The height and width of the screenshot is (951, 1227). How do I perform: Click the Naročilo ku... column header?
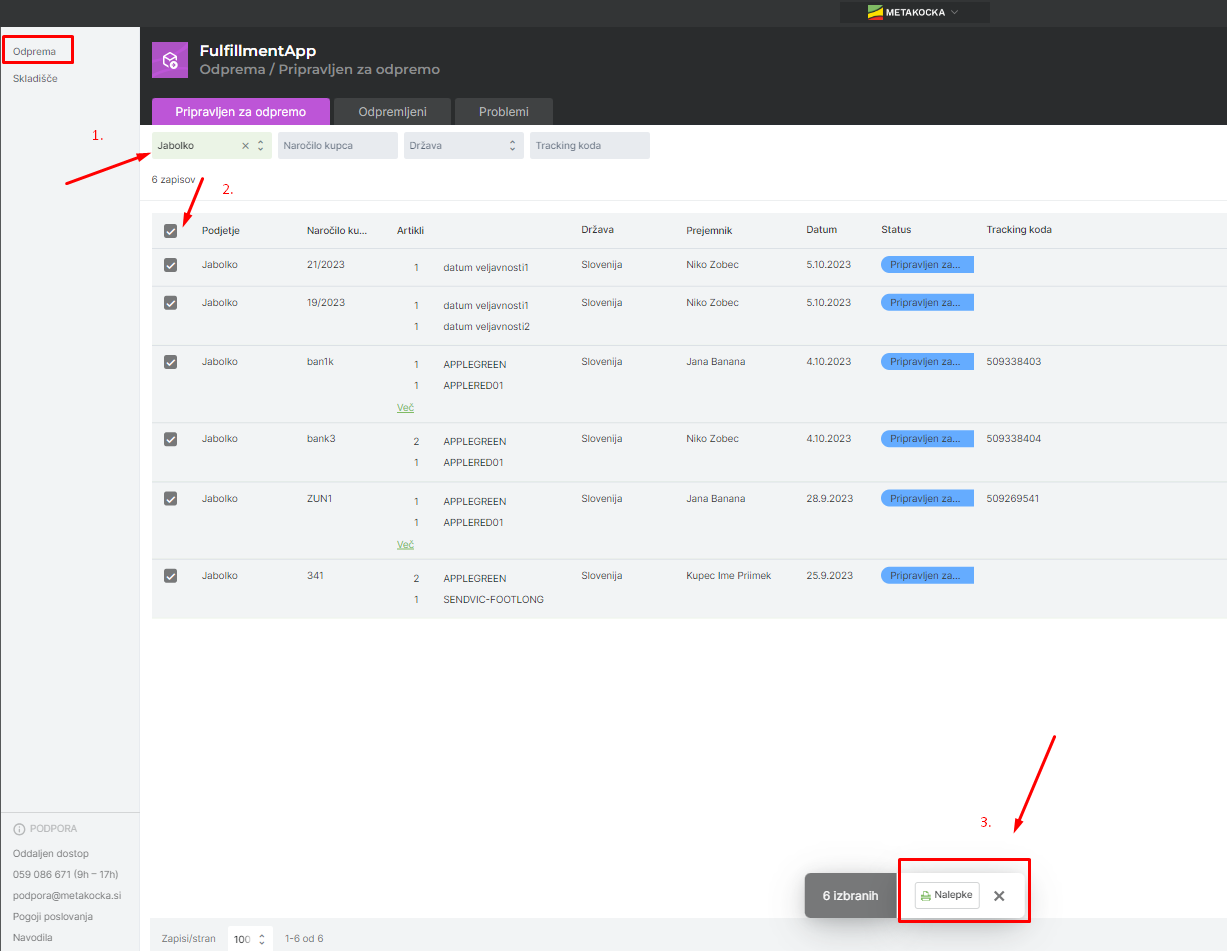[337, 230]
